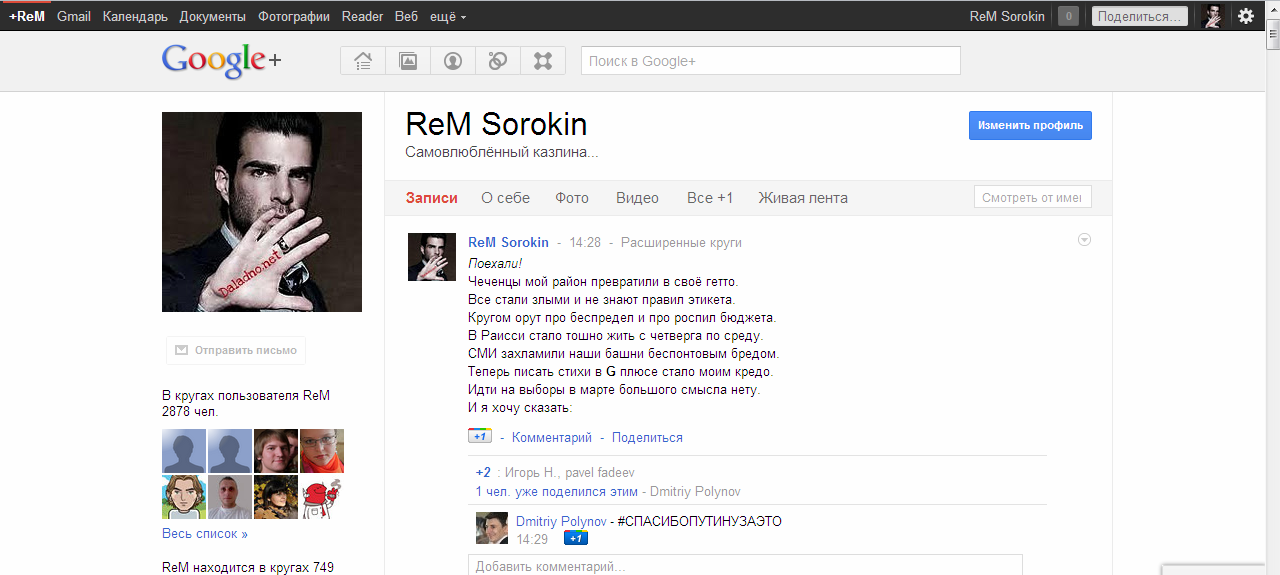Open the settings gear icon
The width and height of the screenshot is (1280, 575).
pyautogui.click(x=1246, y=16)
